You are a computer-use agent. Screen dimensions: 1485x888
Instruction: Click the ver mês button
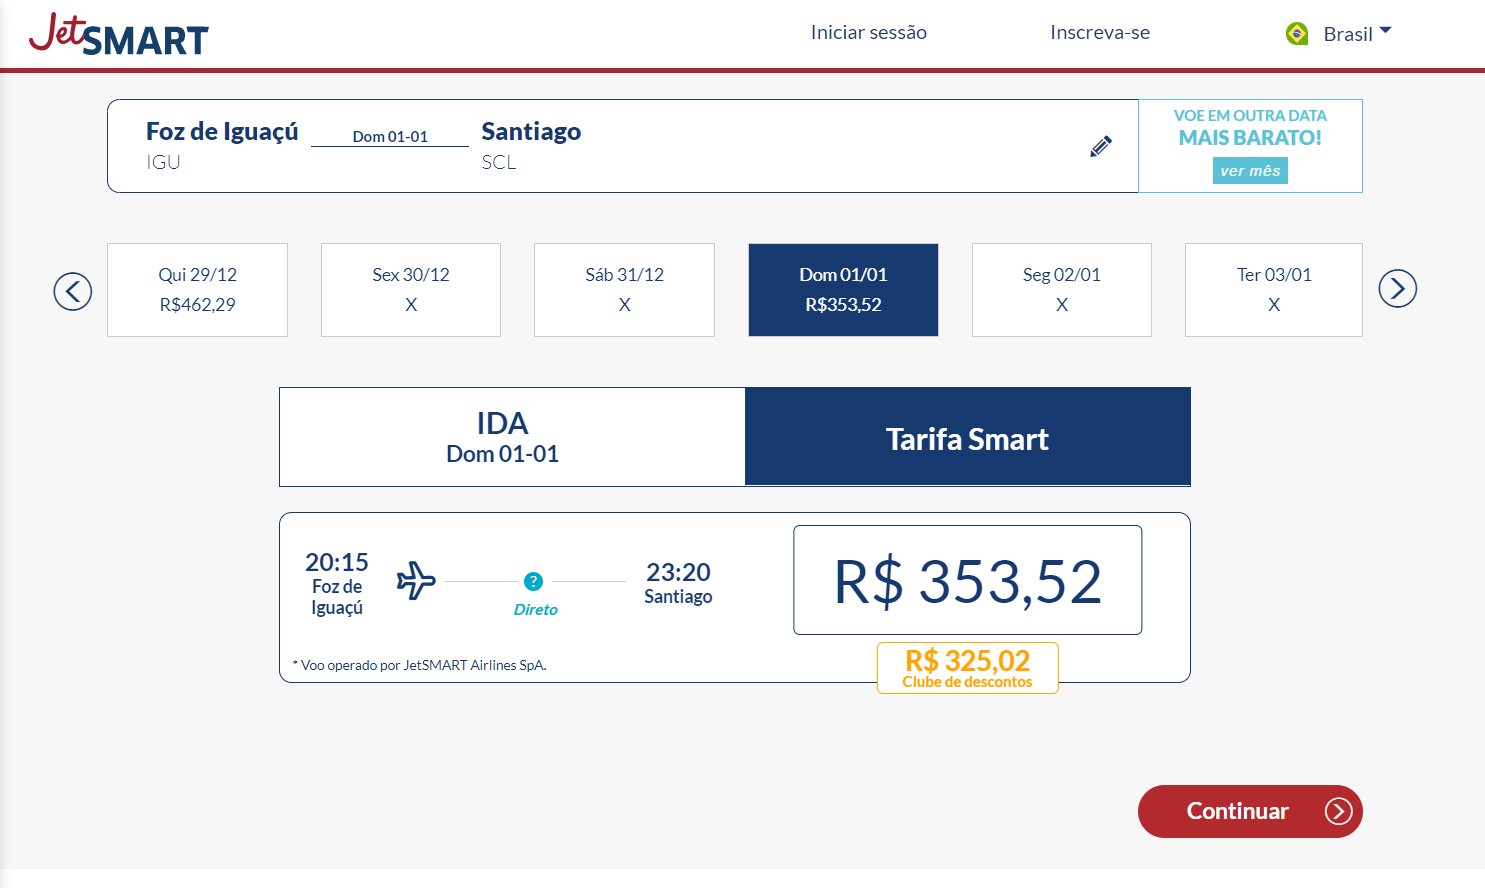[1250, 171]
